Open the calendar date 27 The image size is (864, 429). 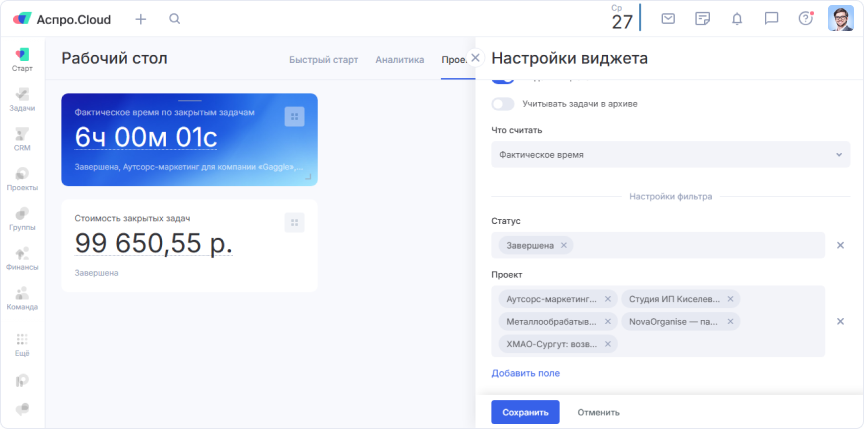pos(622,18)
